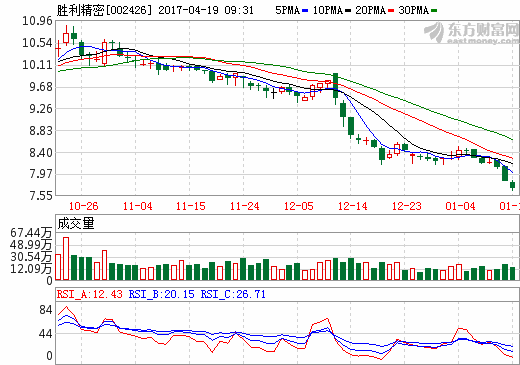This screenshot has width=520, height=365.
Task: Click the blue 5PMA legend swatch
Action: point(305,11)
